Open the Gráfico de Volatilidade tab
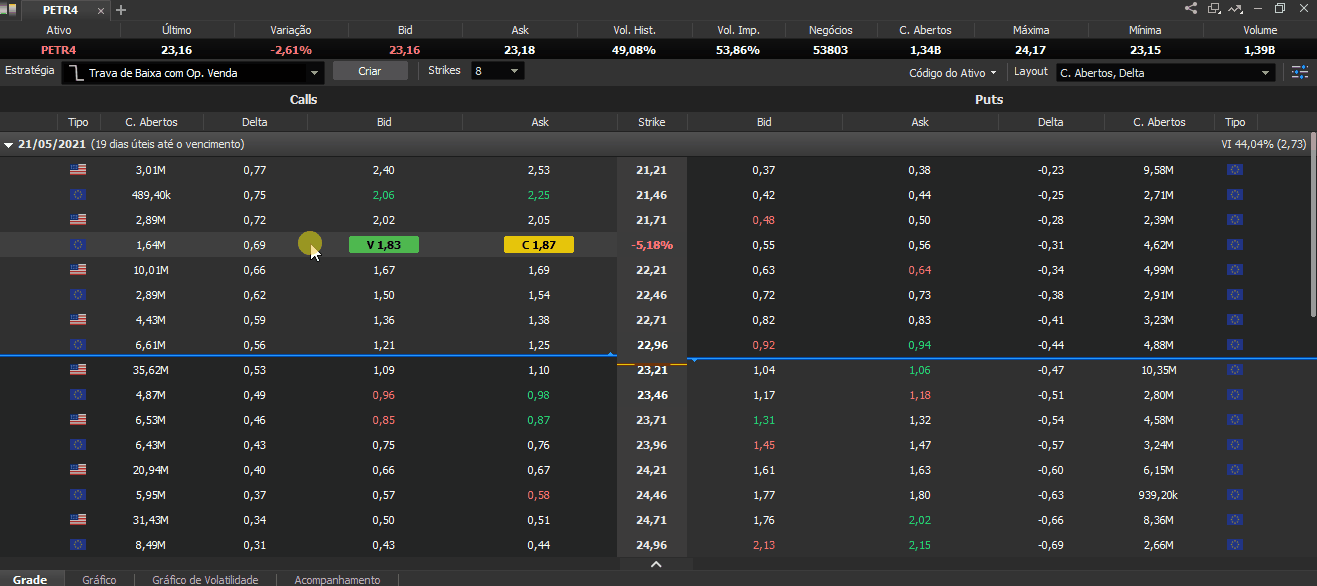 click(205, 580)
